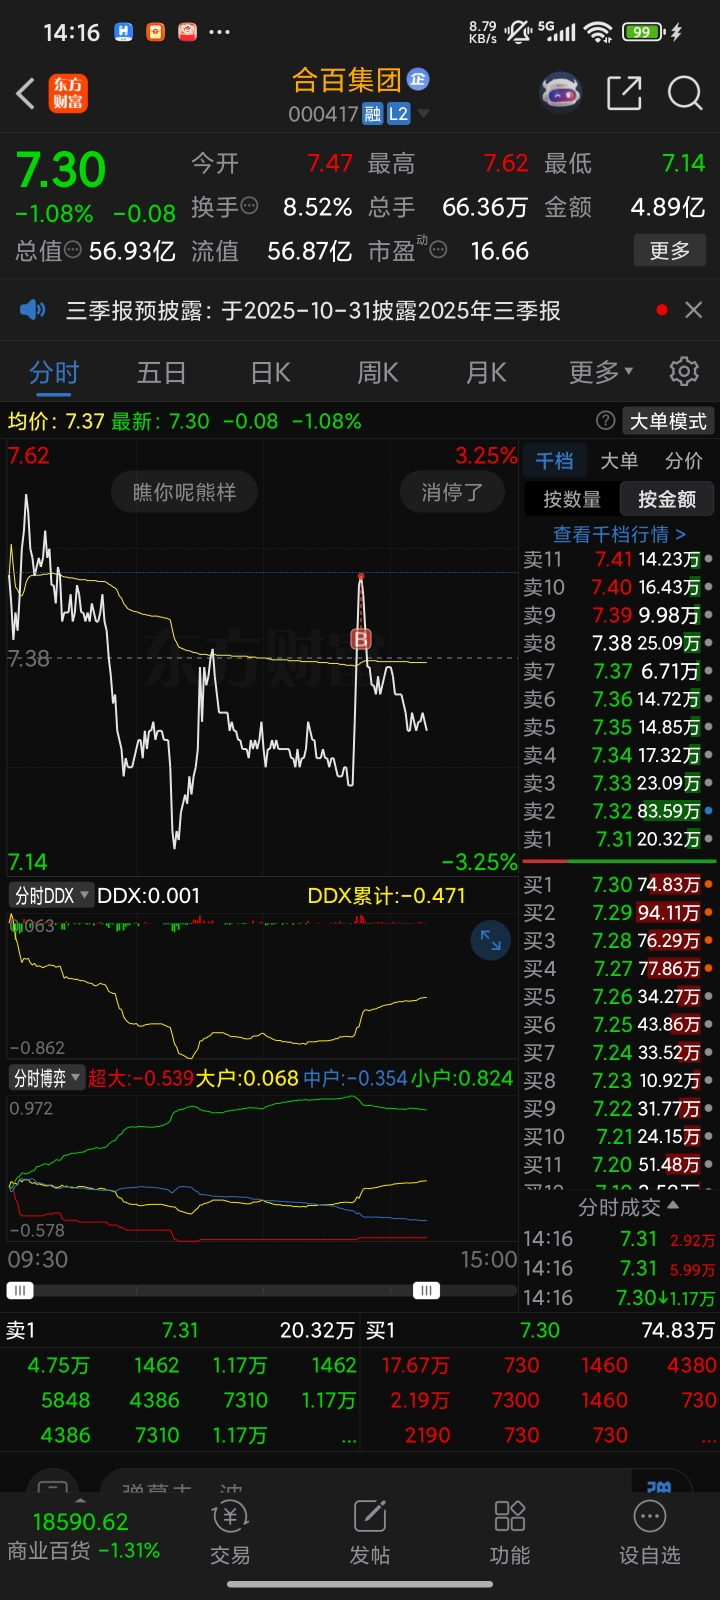Select 大单 order tab
Screen dimensions: 720x1600
coord(619,460)
